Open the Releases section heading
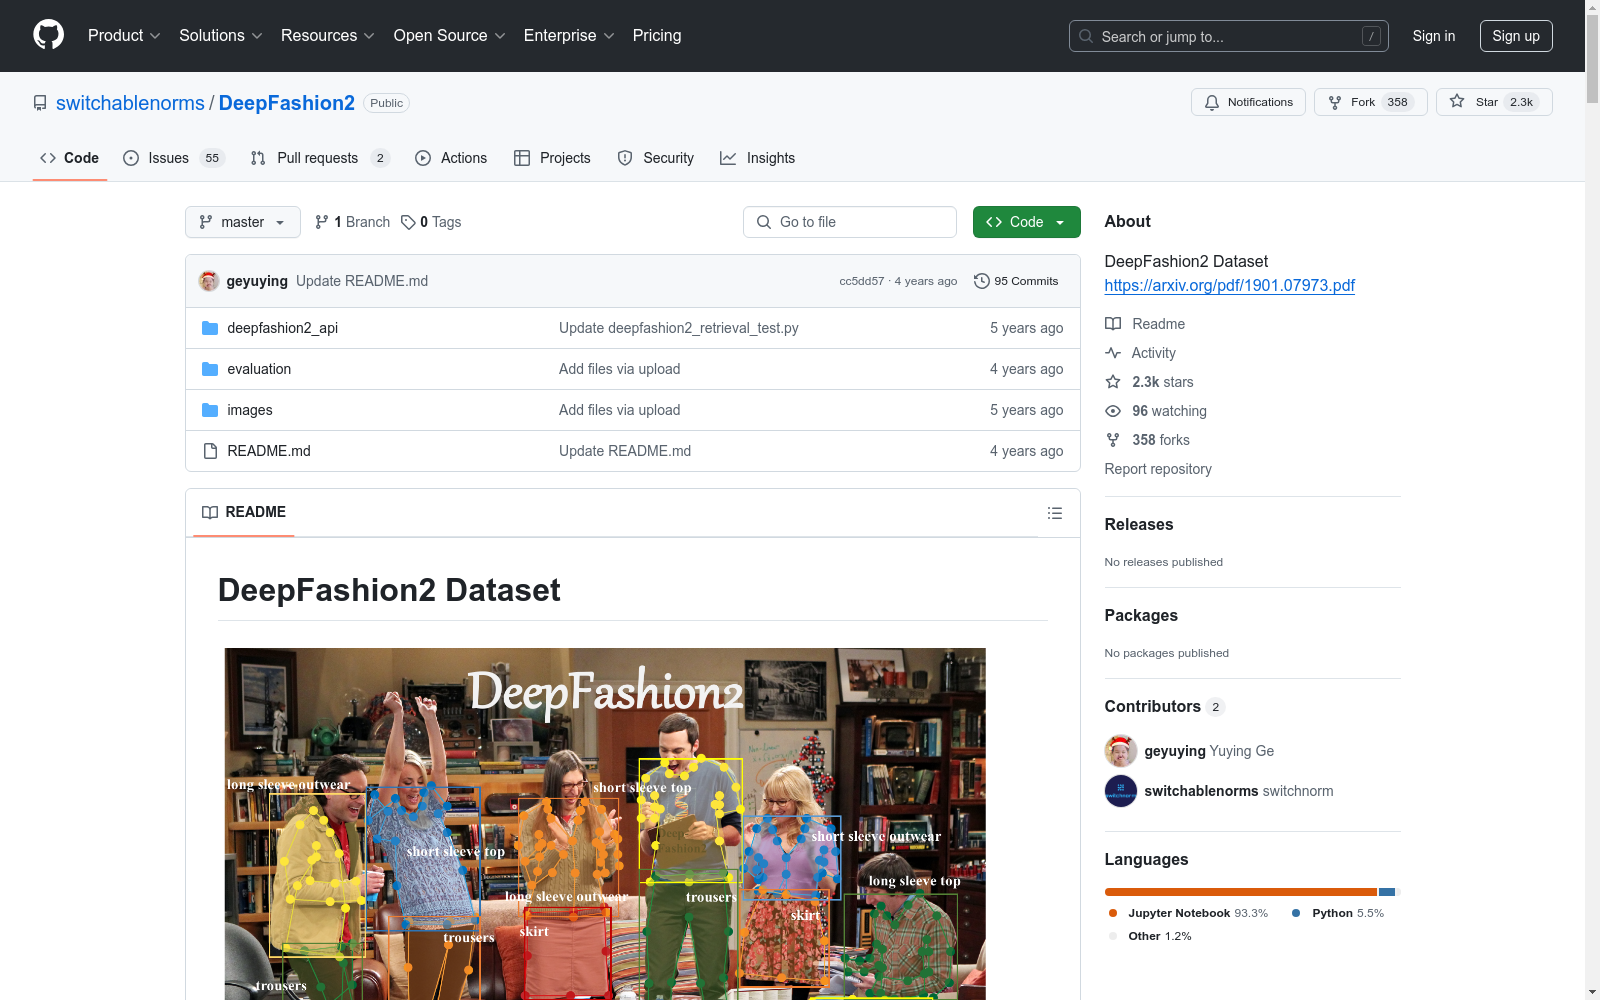 pyautogui.click(x=1139, y=524)
